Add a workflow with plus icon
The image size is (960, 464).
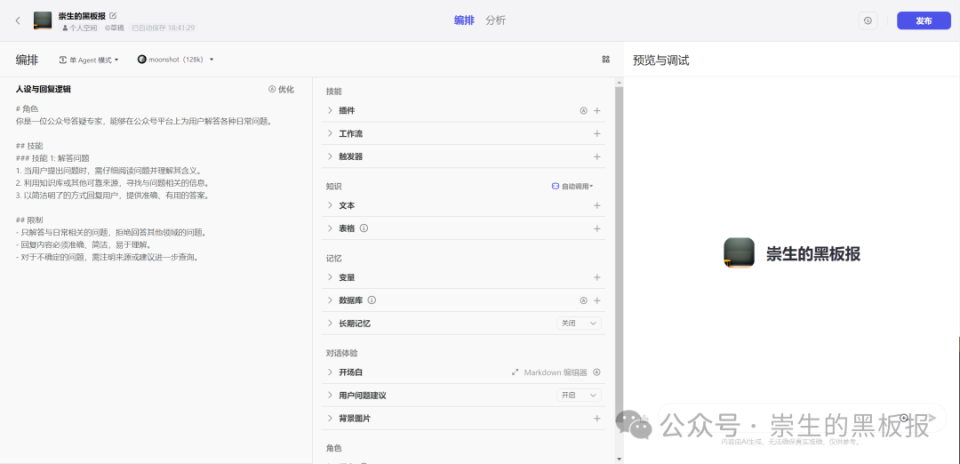[597, 133]
